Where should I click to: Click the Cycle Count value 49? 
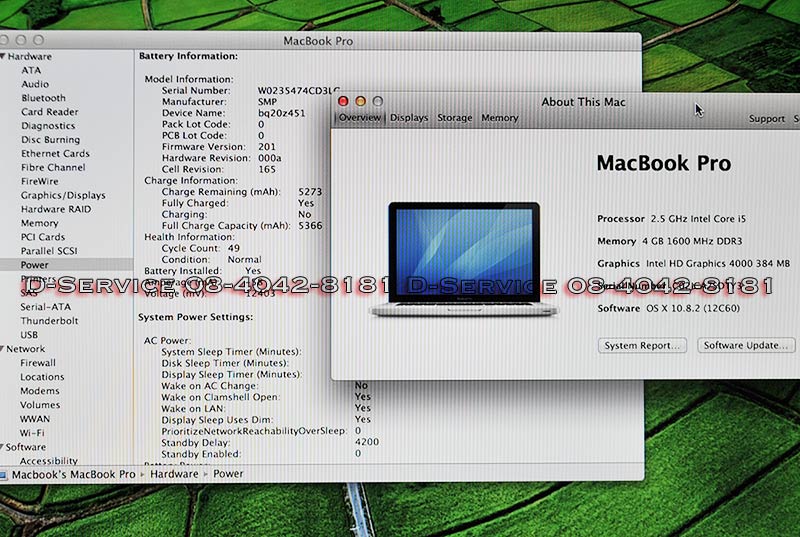(234, 248)
